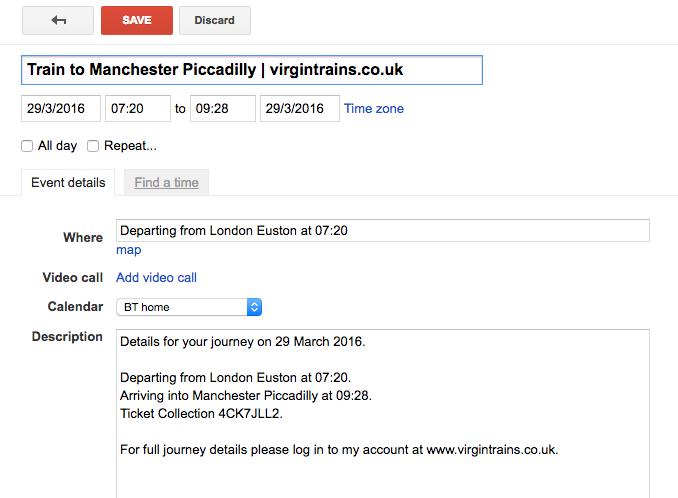Click the end date 29/3/2016 field
This screenshot has width=678, height=498.
pos(299,108)
